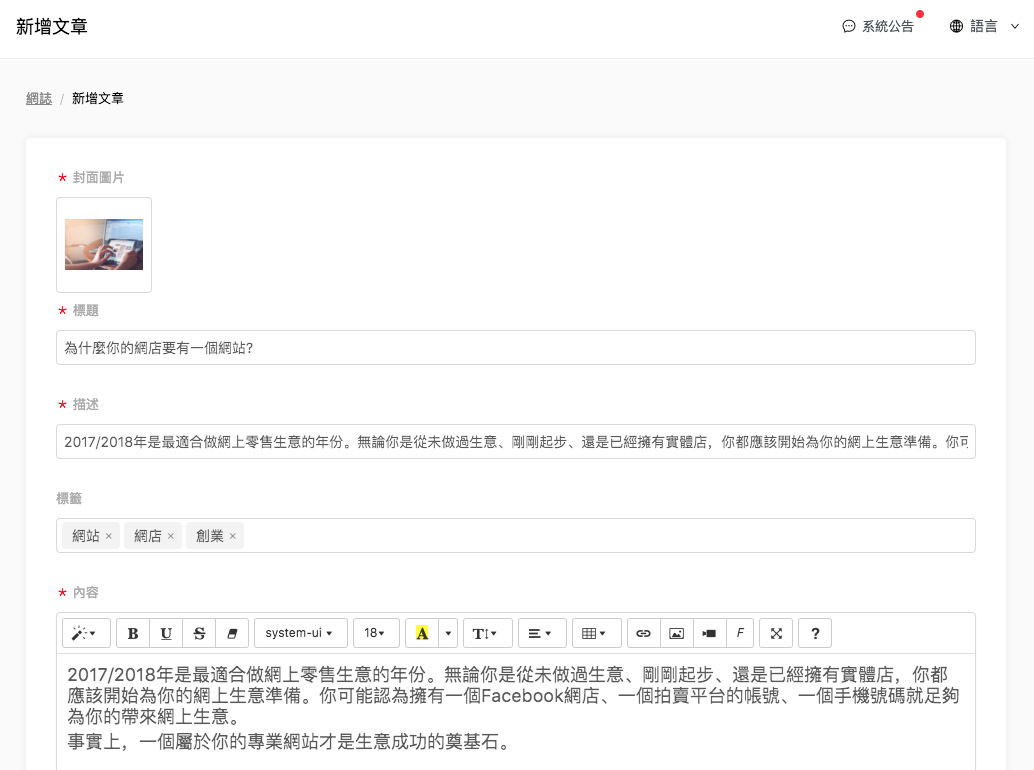Click the italic F font icon
This screenshot has height=770, width=1034.
pos(740,634)
